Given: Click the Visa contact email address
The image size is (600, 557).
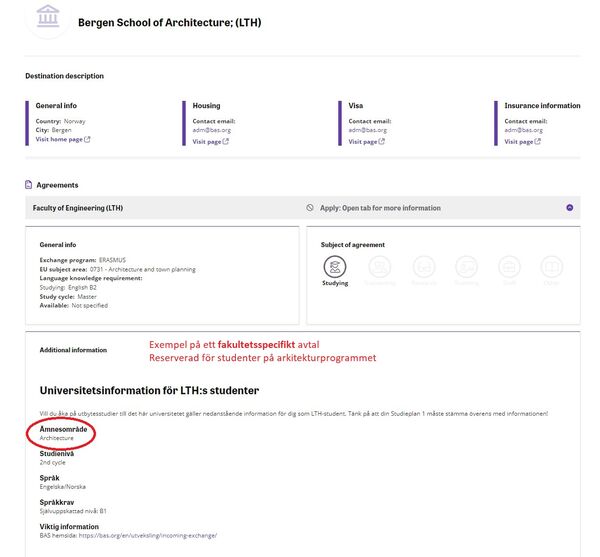Looking at the screenshot, I should click(367, 130).
